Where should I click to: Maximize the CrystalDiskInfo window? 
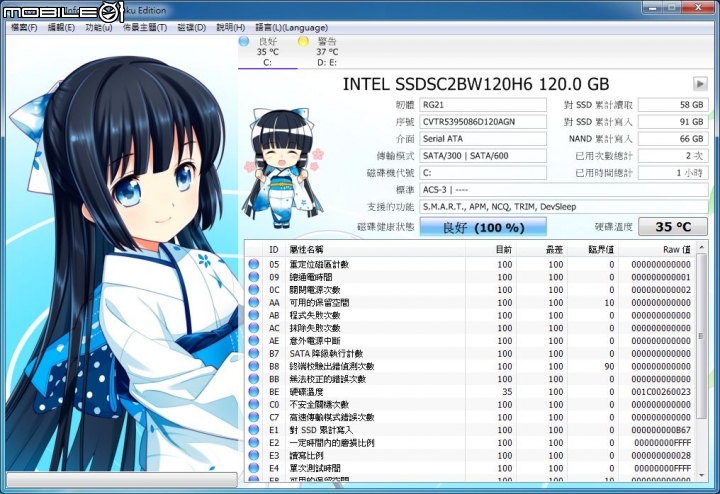tap(672, 7)
